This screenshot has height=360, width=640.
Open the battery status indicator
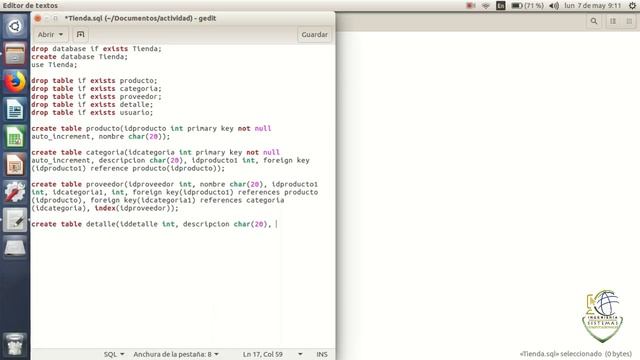point(527,6)
